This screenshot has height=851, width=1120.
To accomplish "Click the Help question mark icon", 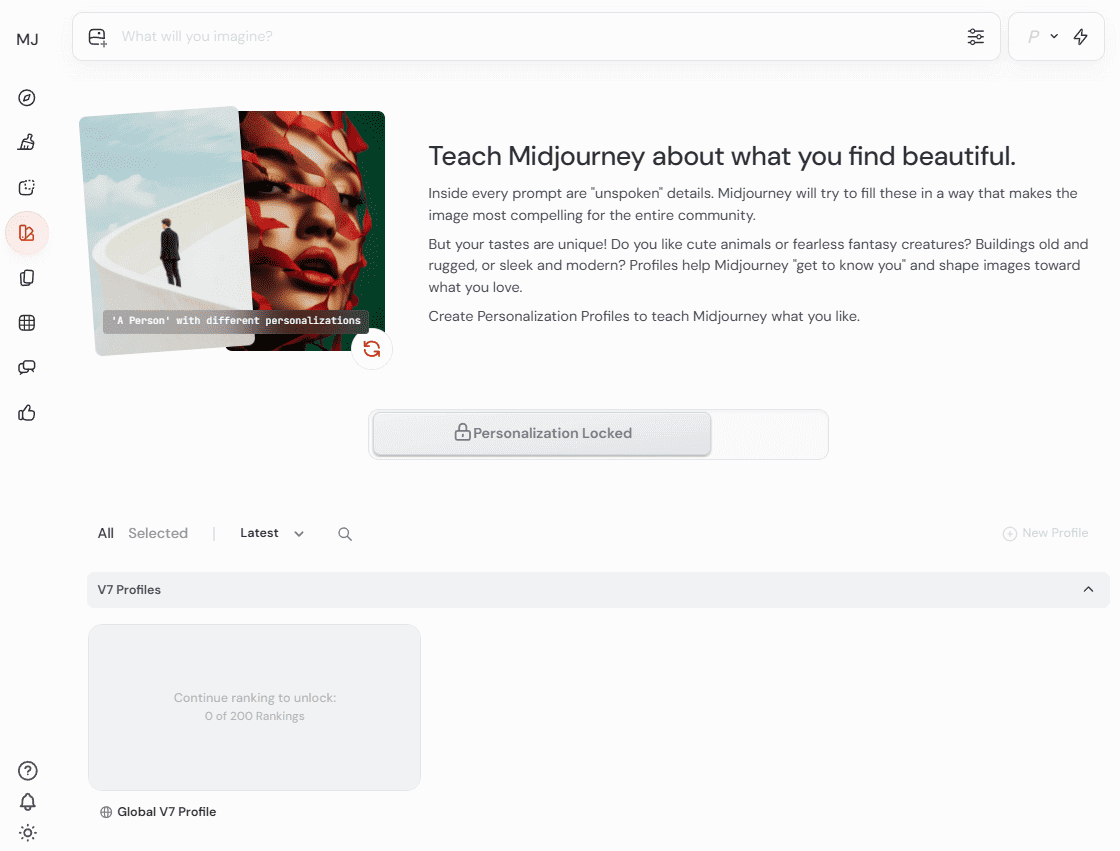I will (28, 770).
